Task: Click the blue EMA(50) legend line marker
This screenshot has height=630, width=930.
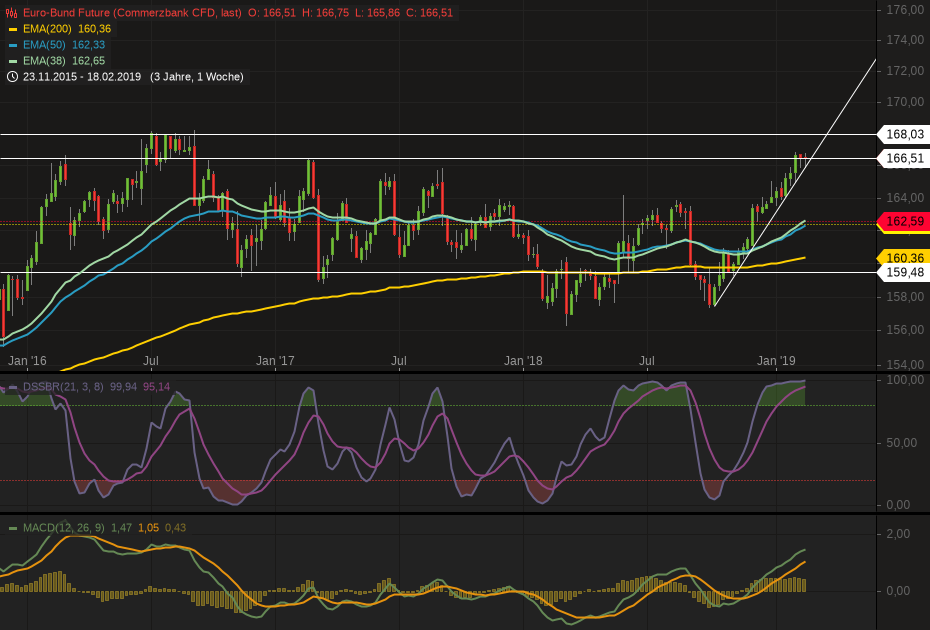Action: pyautogui.click(x=13, y=45)
